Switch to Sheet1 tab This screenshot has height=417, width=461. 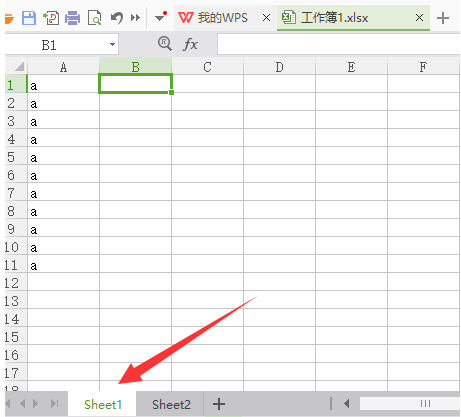(x=103, y=404)
